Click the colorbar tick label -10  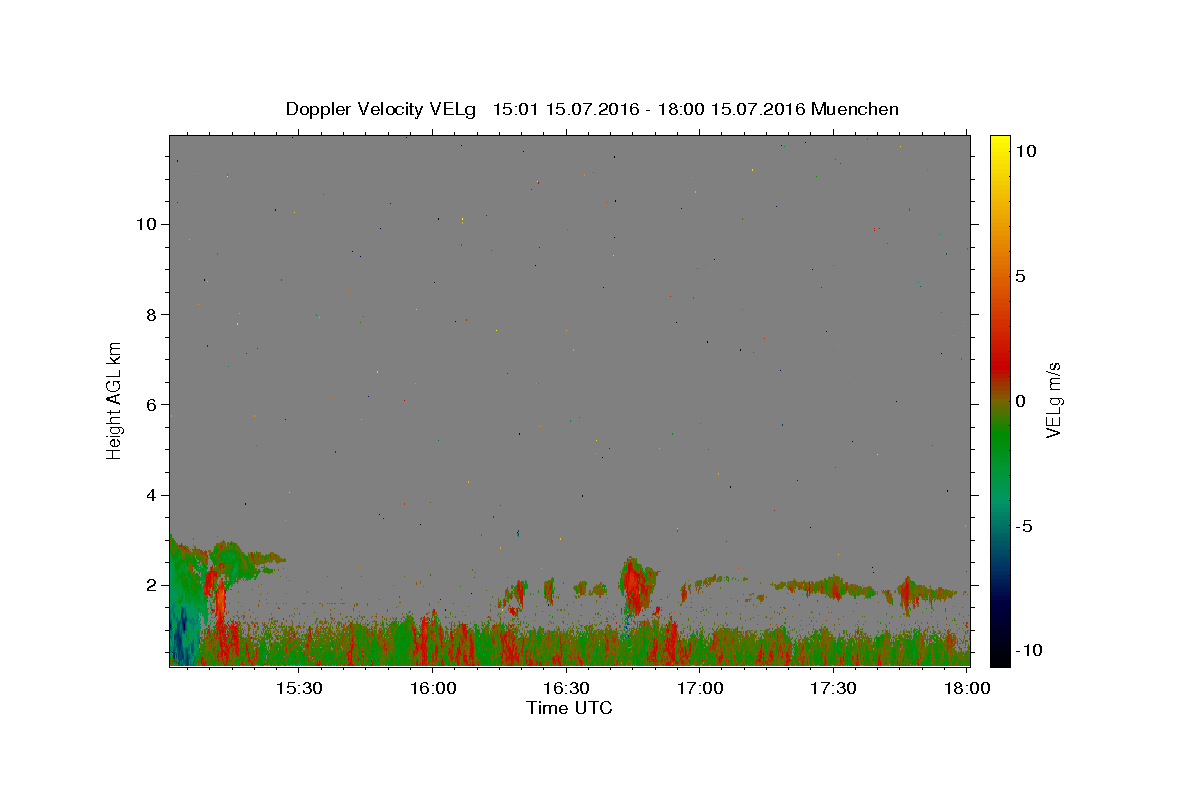pos(1027,650)
